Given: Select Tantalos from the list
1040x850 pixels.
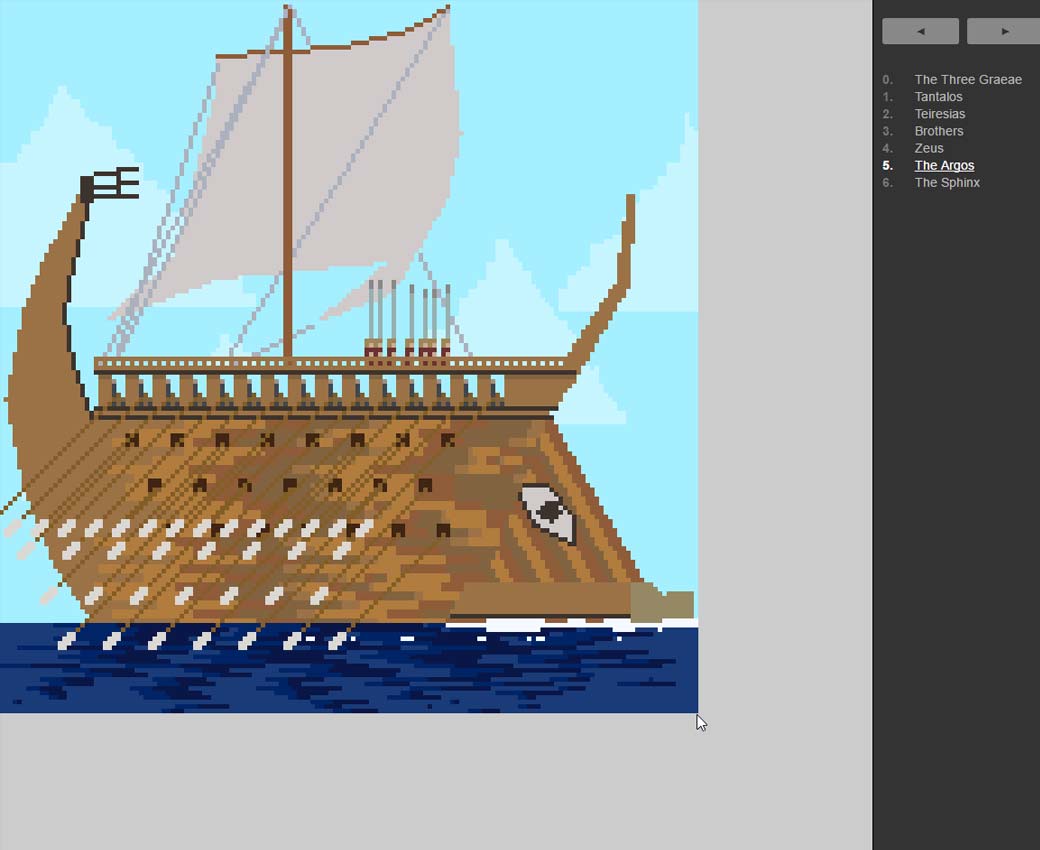Looking at the screenshot, I should pyautogui.click(x=938, y=97).
